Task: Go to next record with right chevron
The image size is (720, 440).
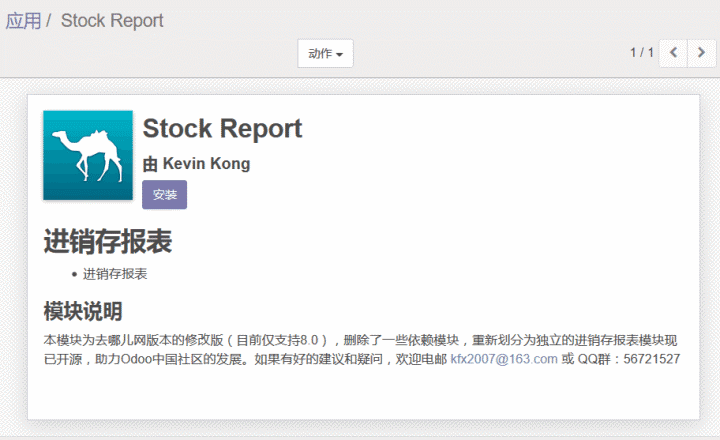Action: coord(701,53)
